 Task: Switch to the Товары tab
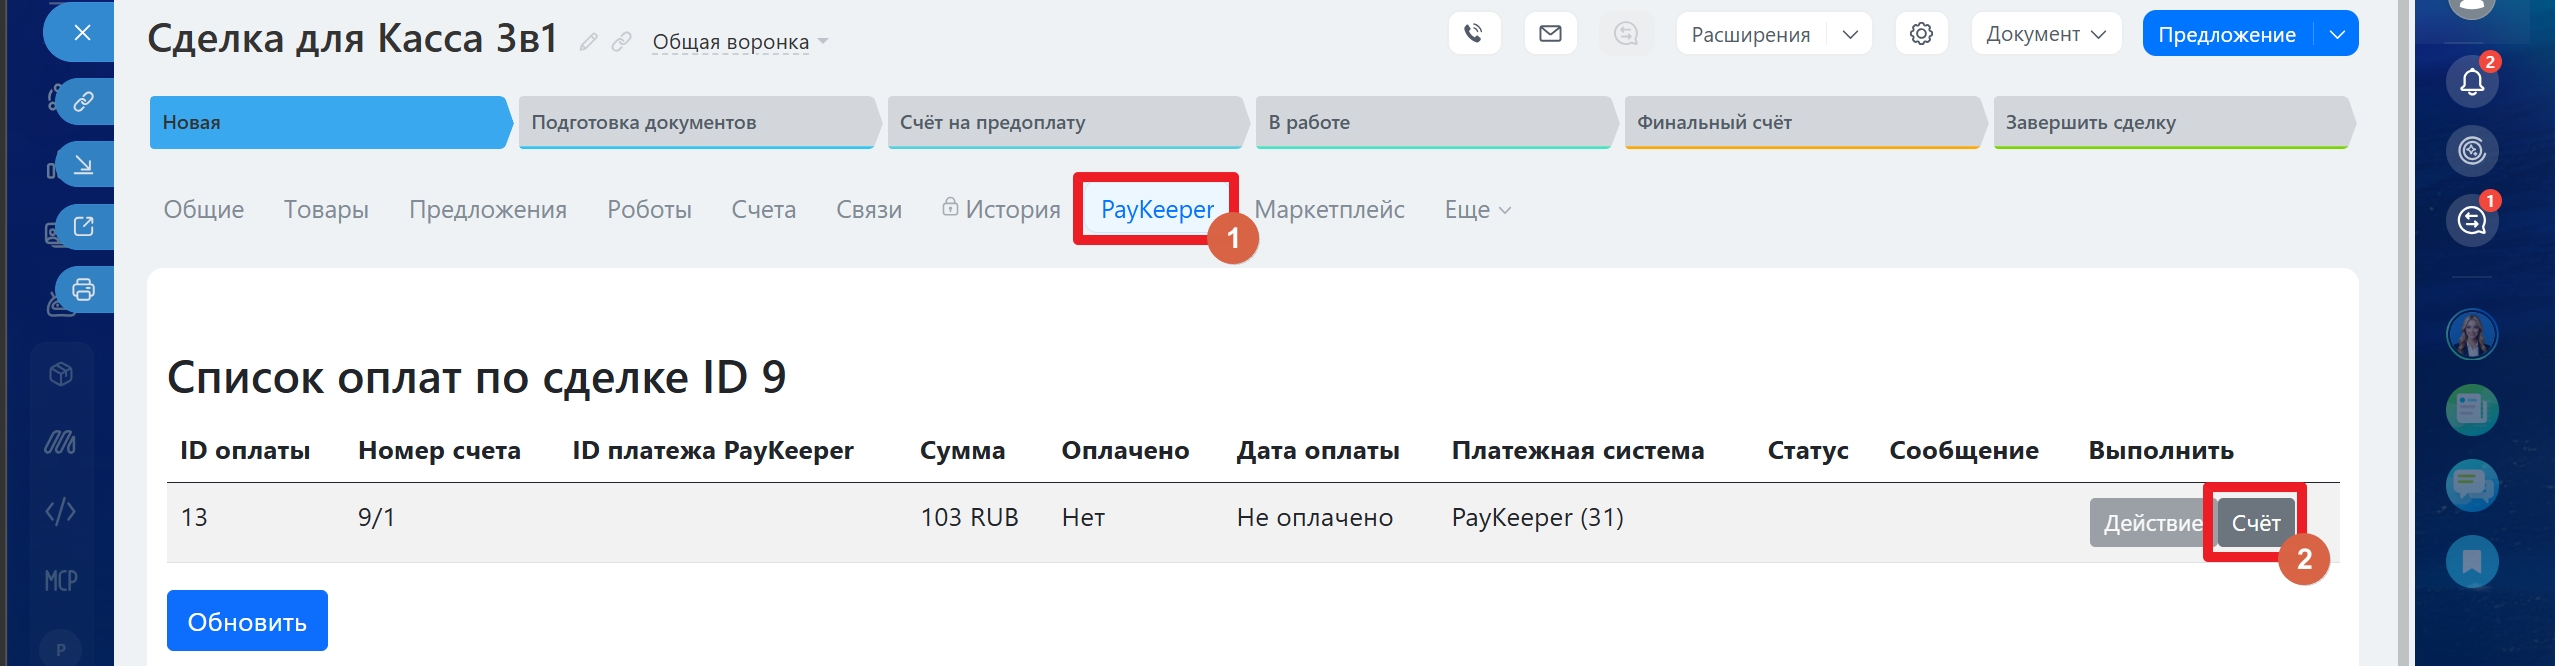326,210
